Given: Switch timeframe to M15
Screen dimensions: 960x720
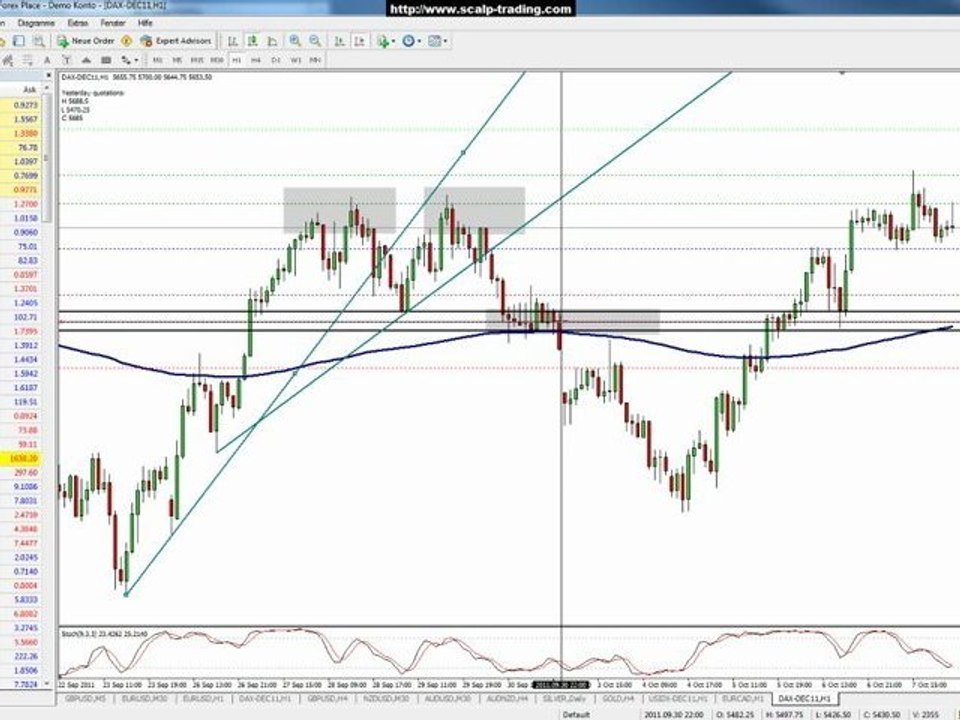Looking at the screenshot, I should [197, 60].
